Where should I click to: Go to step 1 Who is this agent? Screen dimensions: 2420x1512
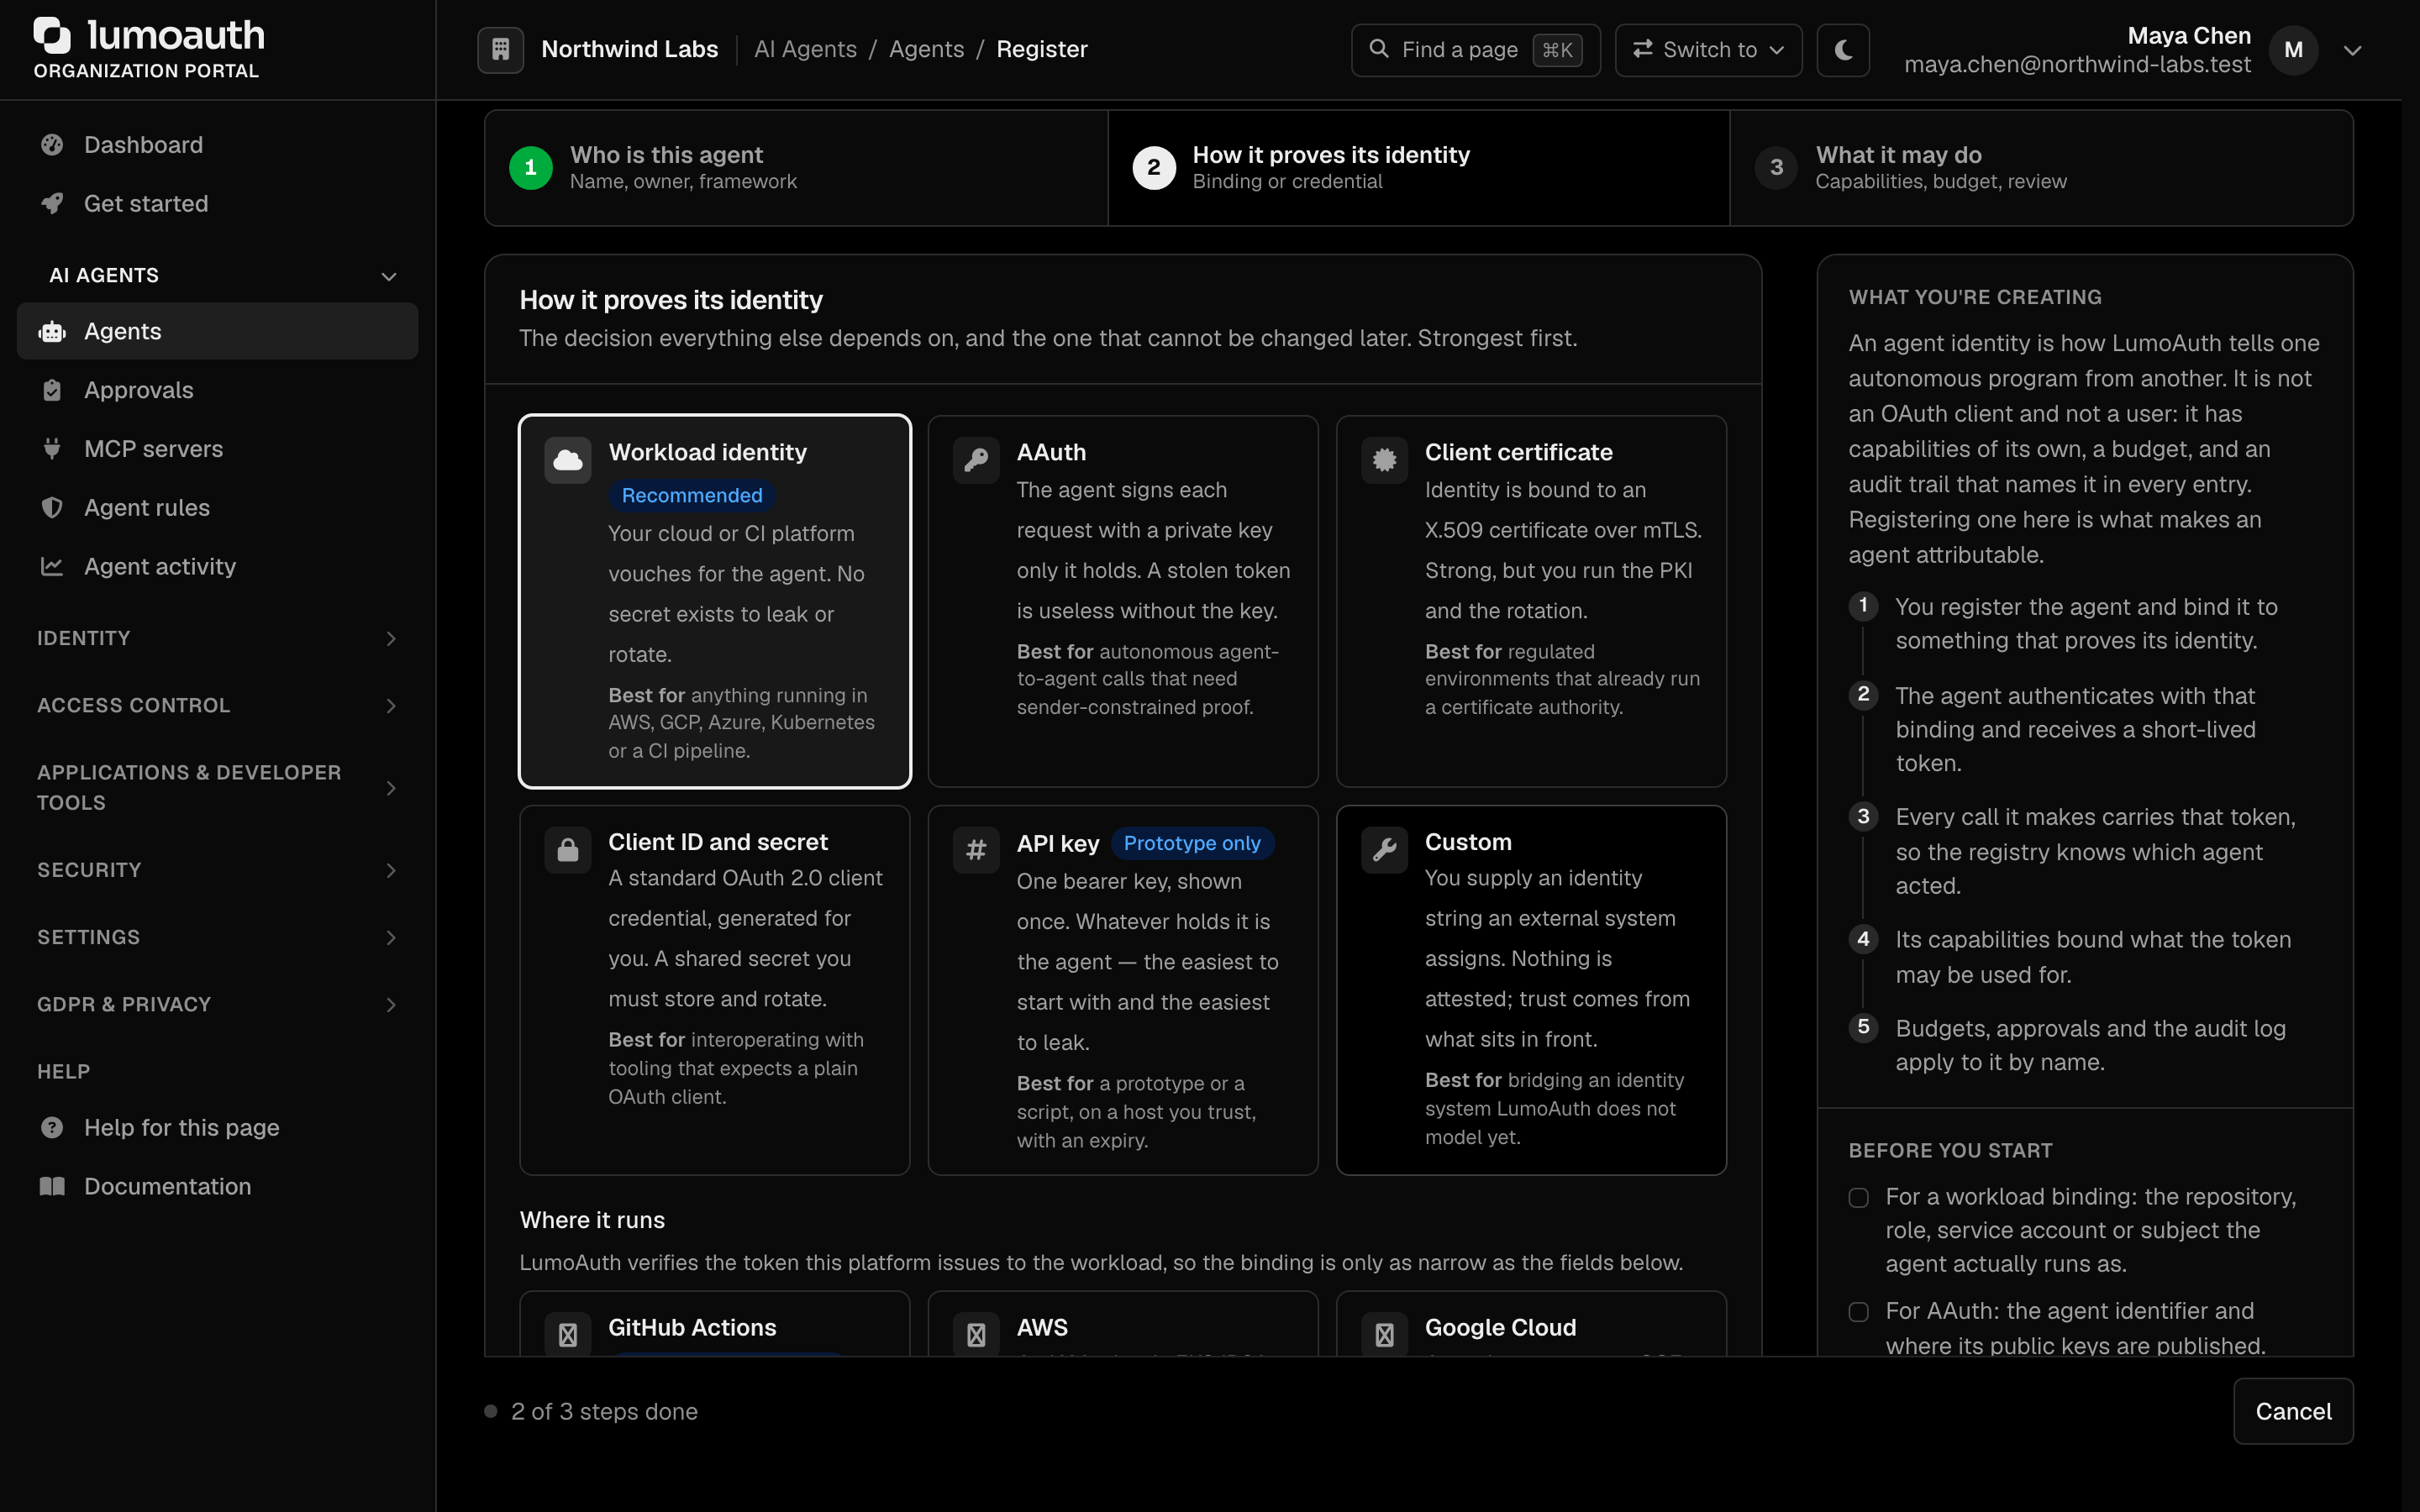click(796, 167)
